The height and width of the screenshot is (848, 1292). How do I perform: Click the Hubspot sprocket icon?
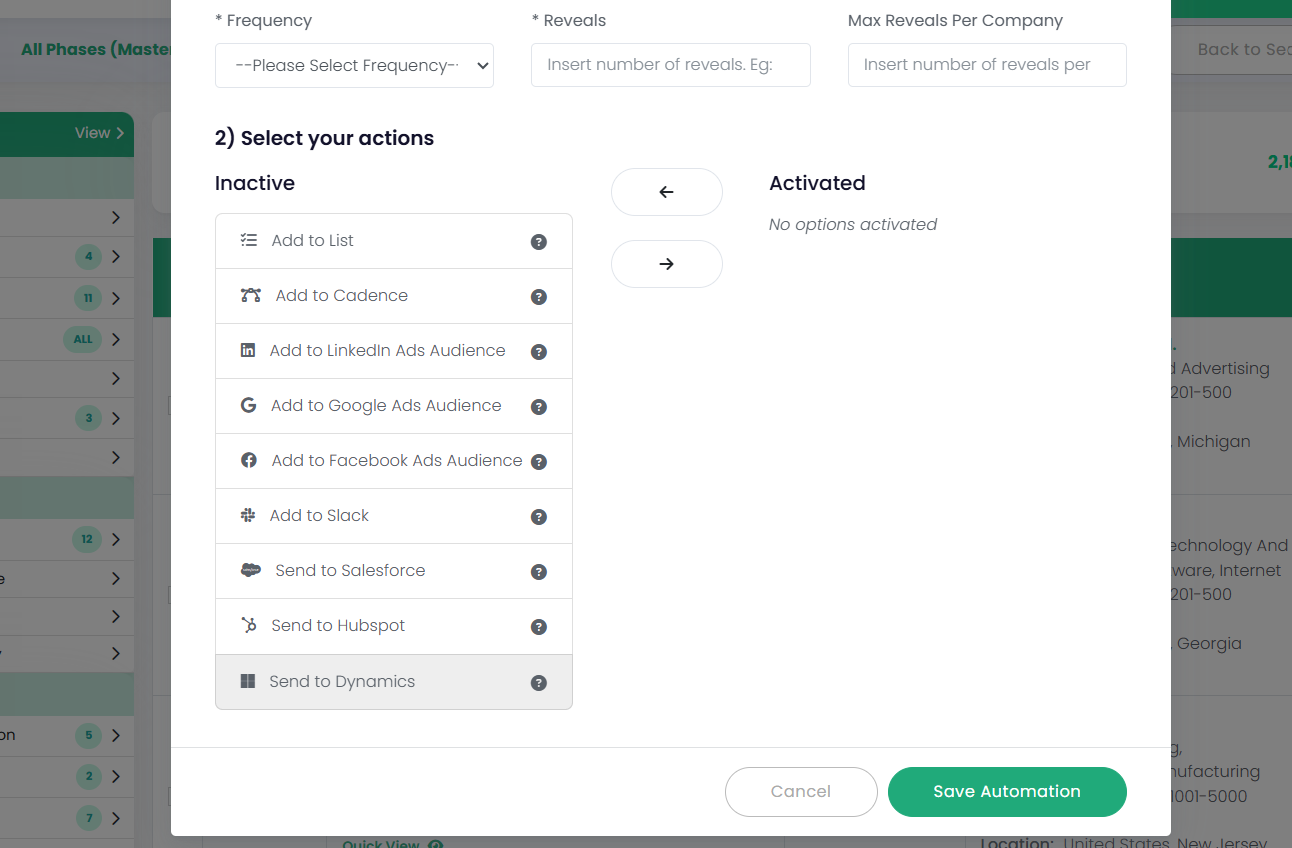click(249, 626)
